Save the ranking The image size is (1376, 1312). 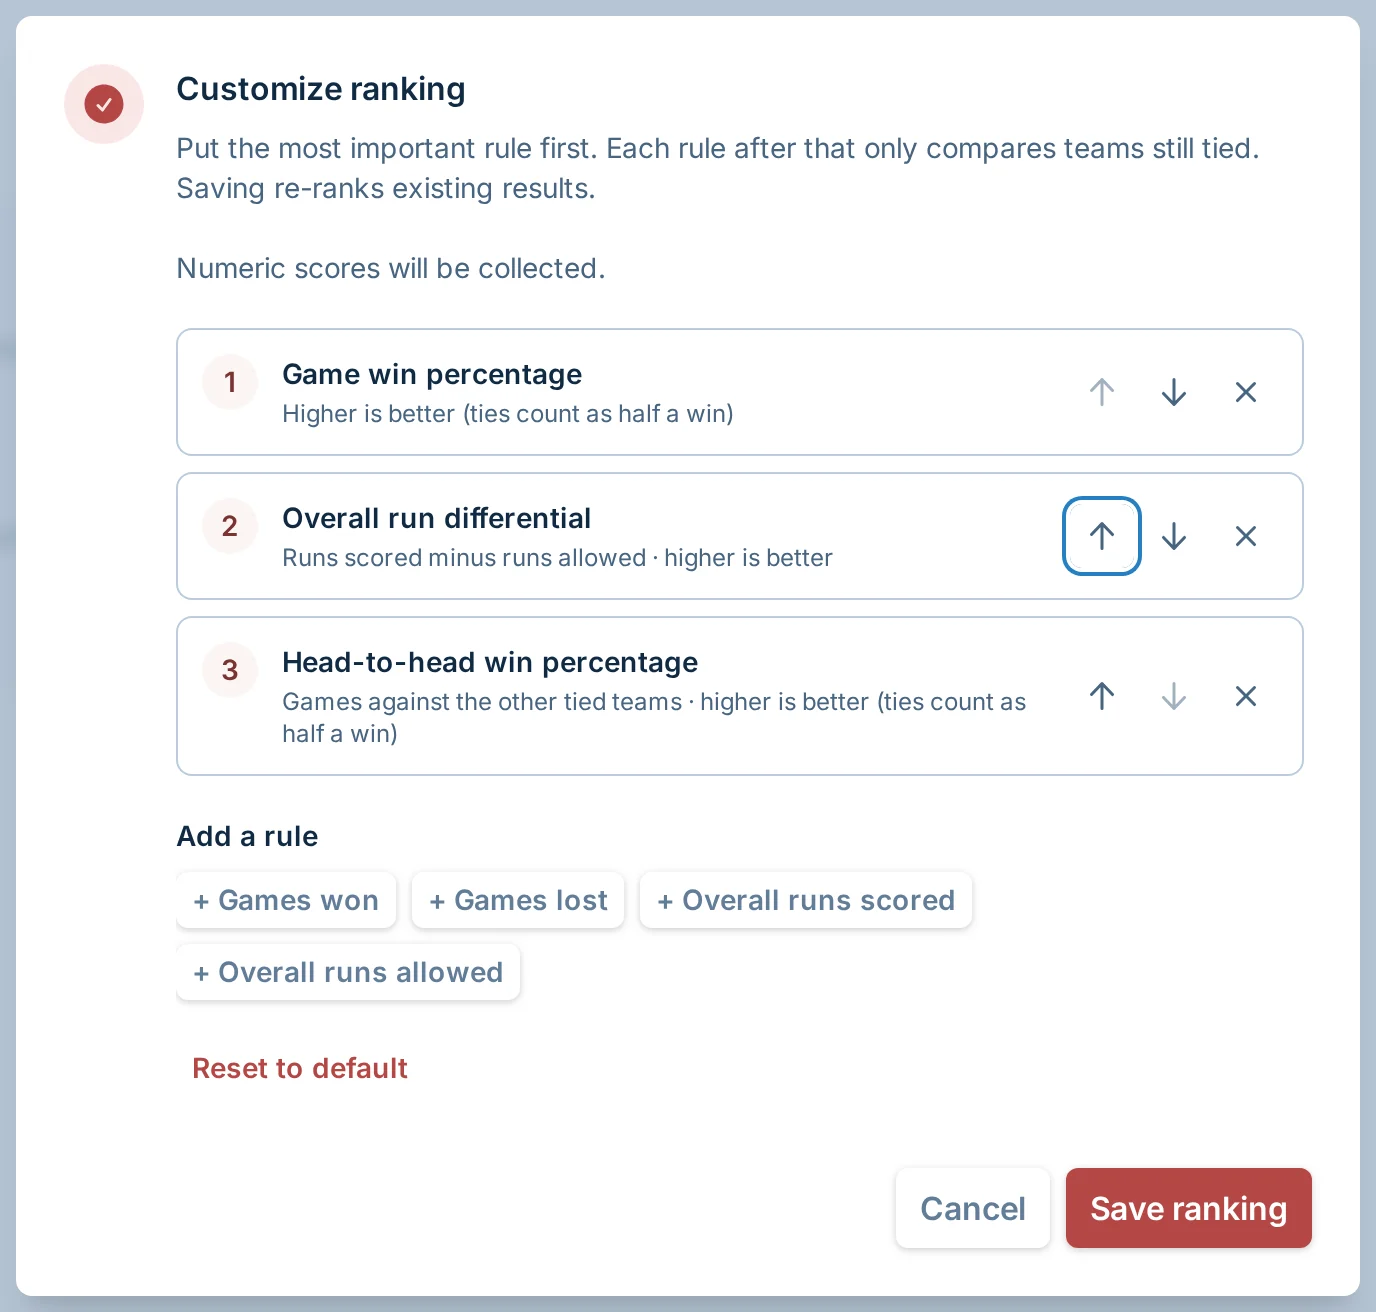tap(1189, 1208)
